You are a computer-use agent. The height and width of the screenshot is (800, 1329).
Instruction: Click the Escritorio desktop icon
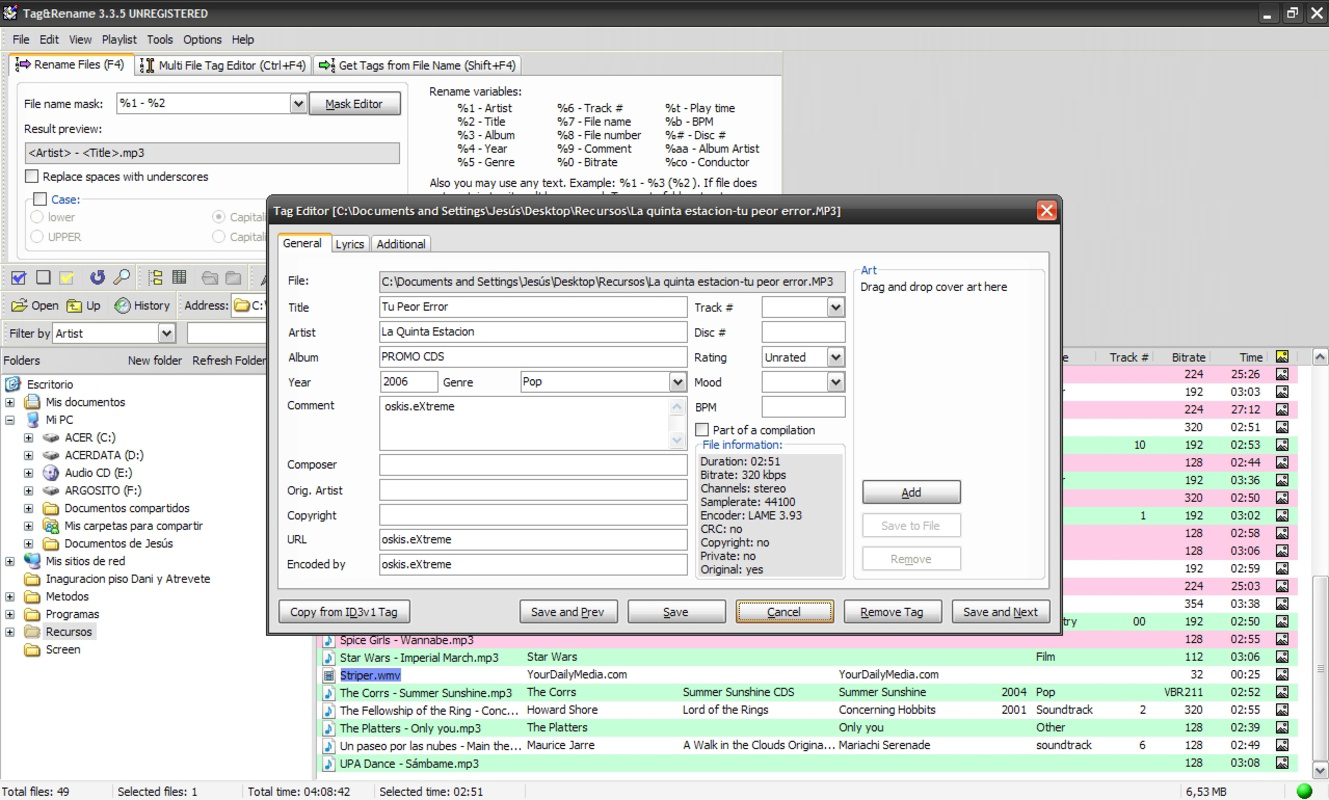coord(13,384)
